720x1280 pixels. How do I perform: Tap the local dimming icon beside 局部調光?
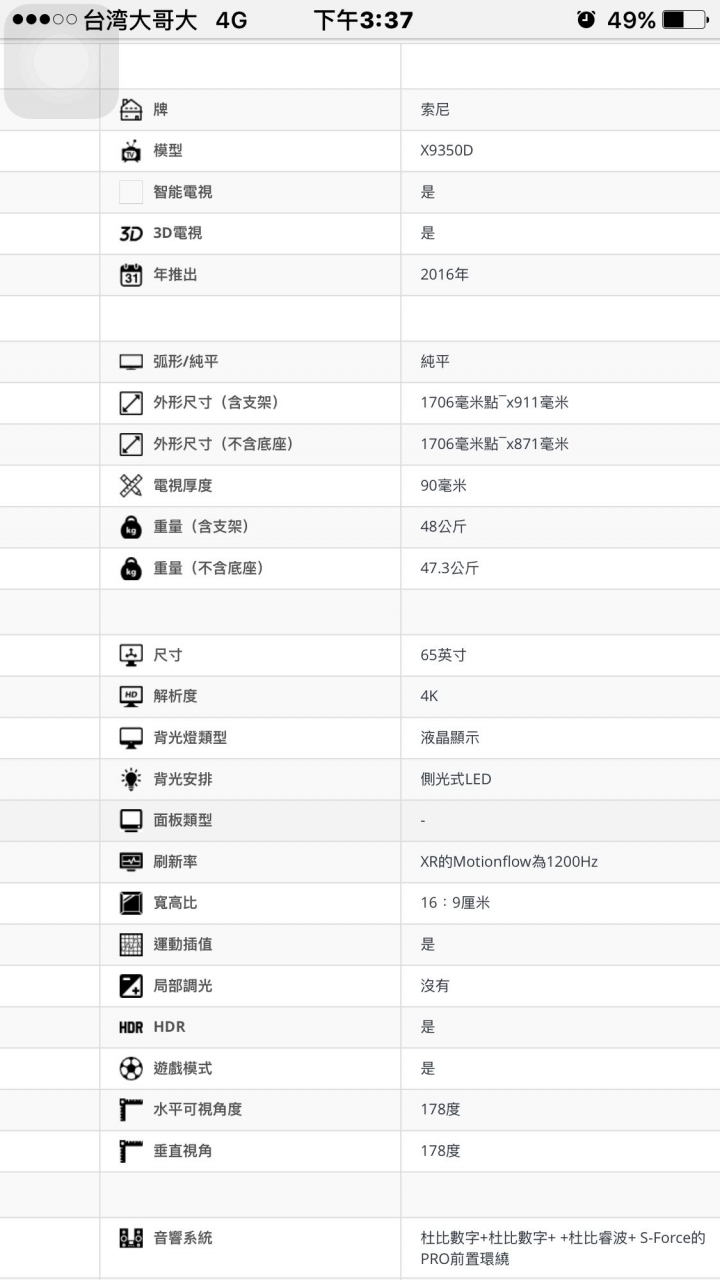(131, 985)
